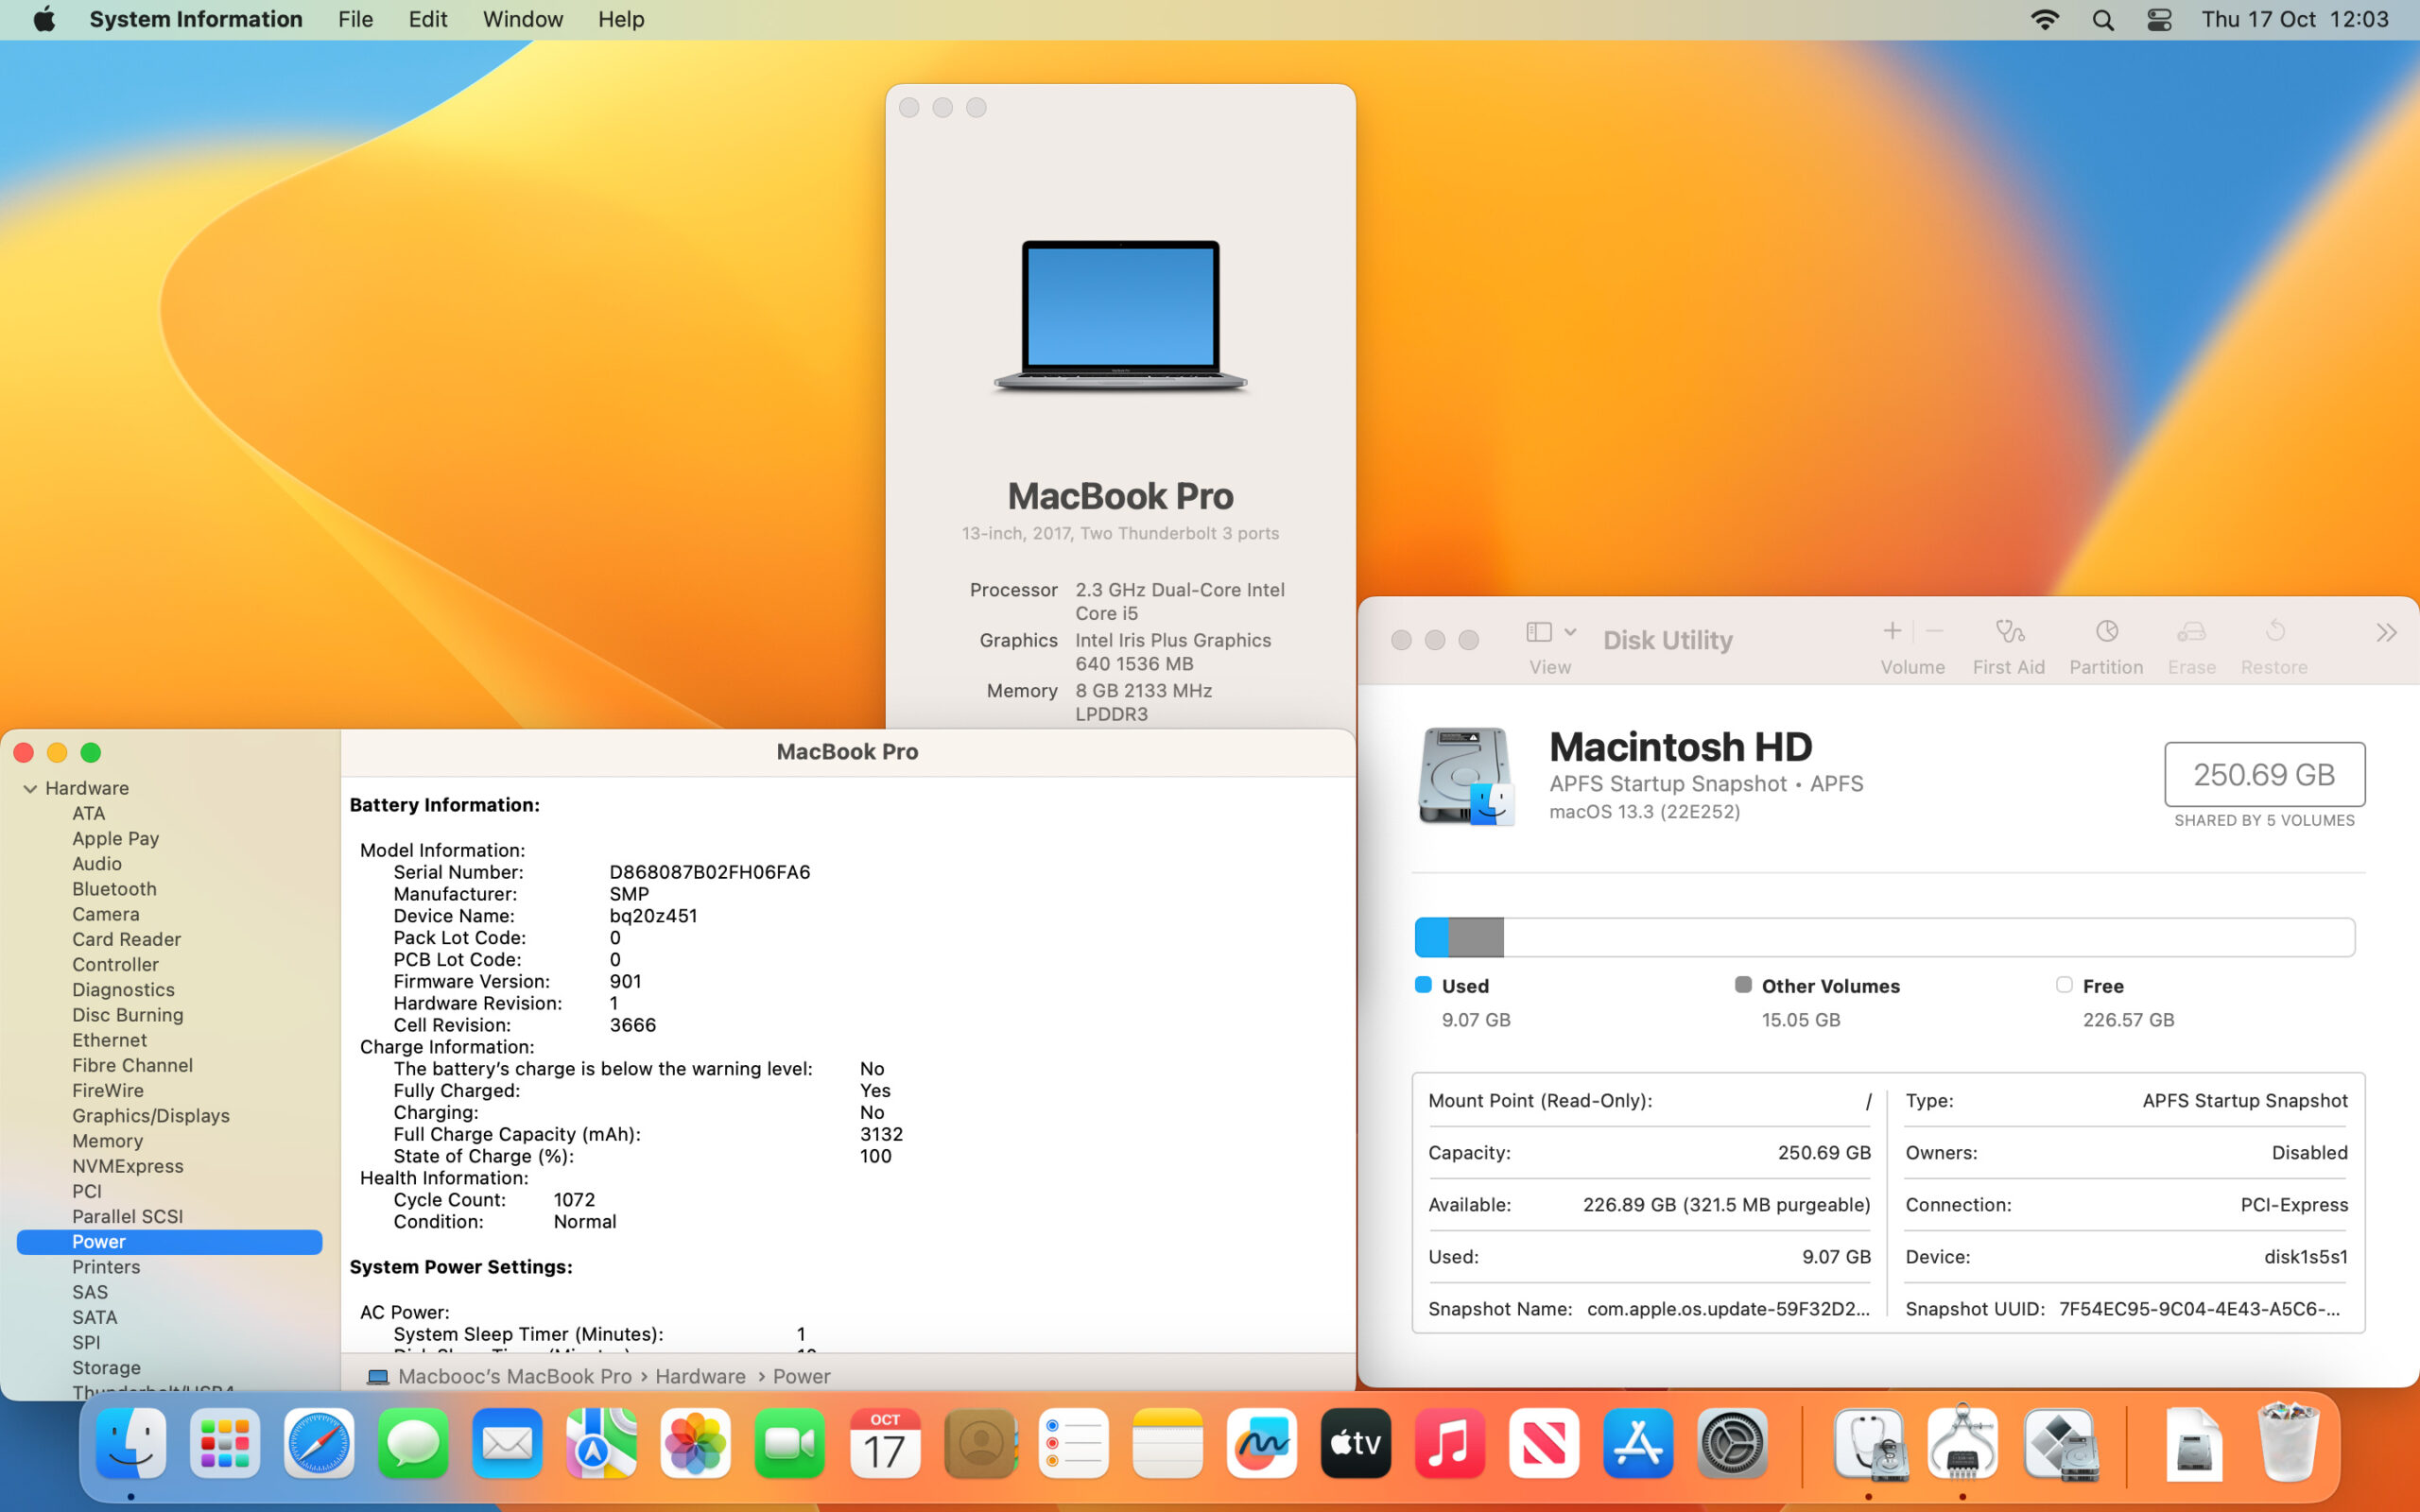Screen dimensions: 2420x1512
Task: Open Control Center in menu bar
Action: pos(2159,19)
